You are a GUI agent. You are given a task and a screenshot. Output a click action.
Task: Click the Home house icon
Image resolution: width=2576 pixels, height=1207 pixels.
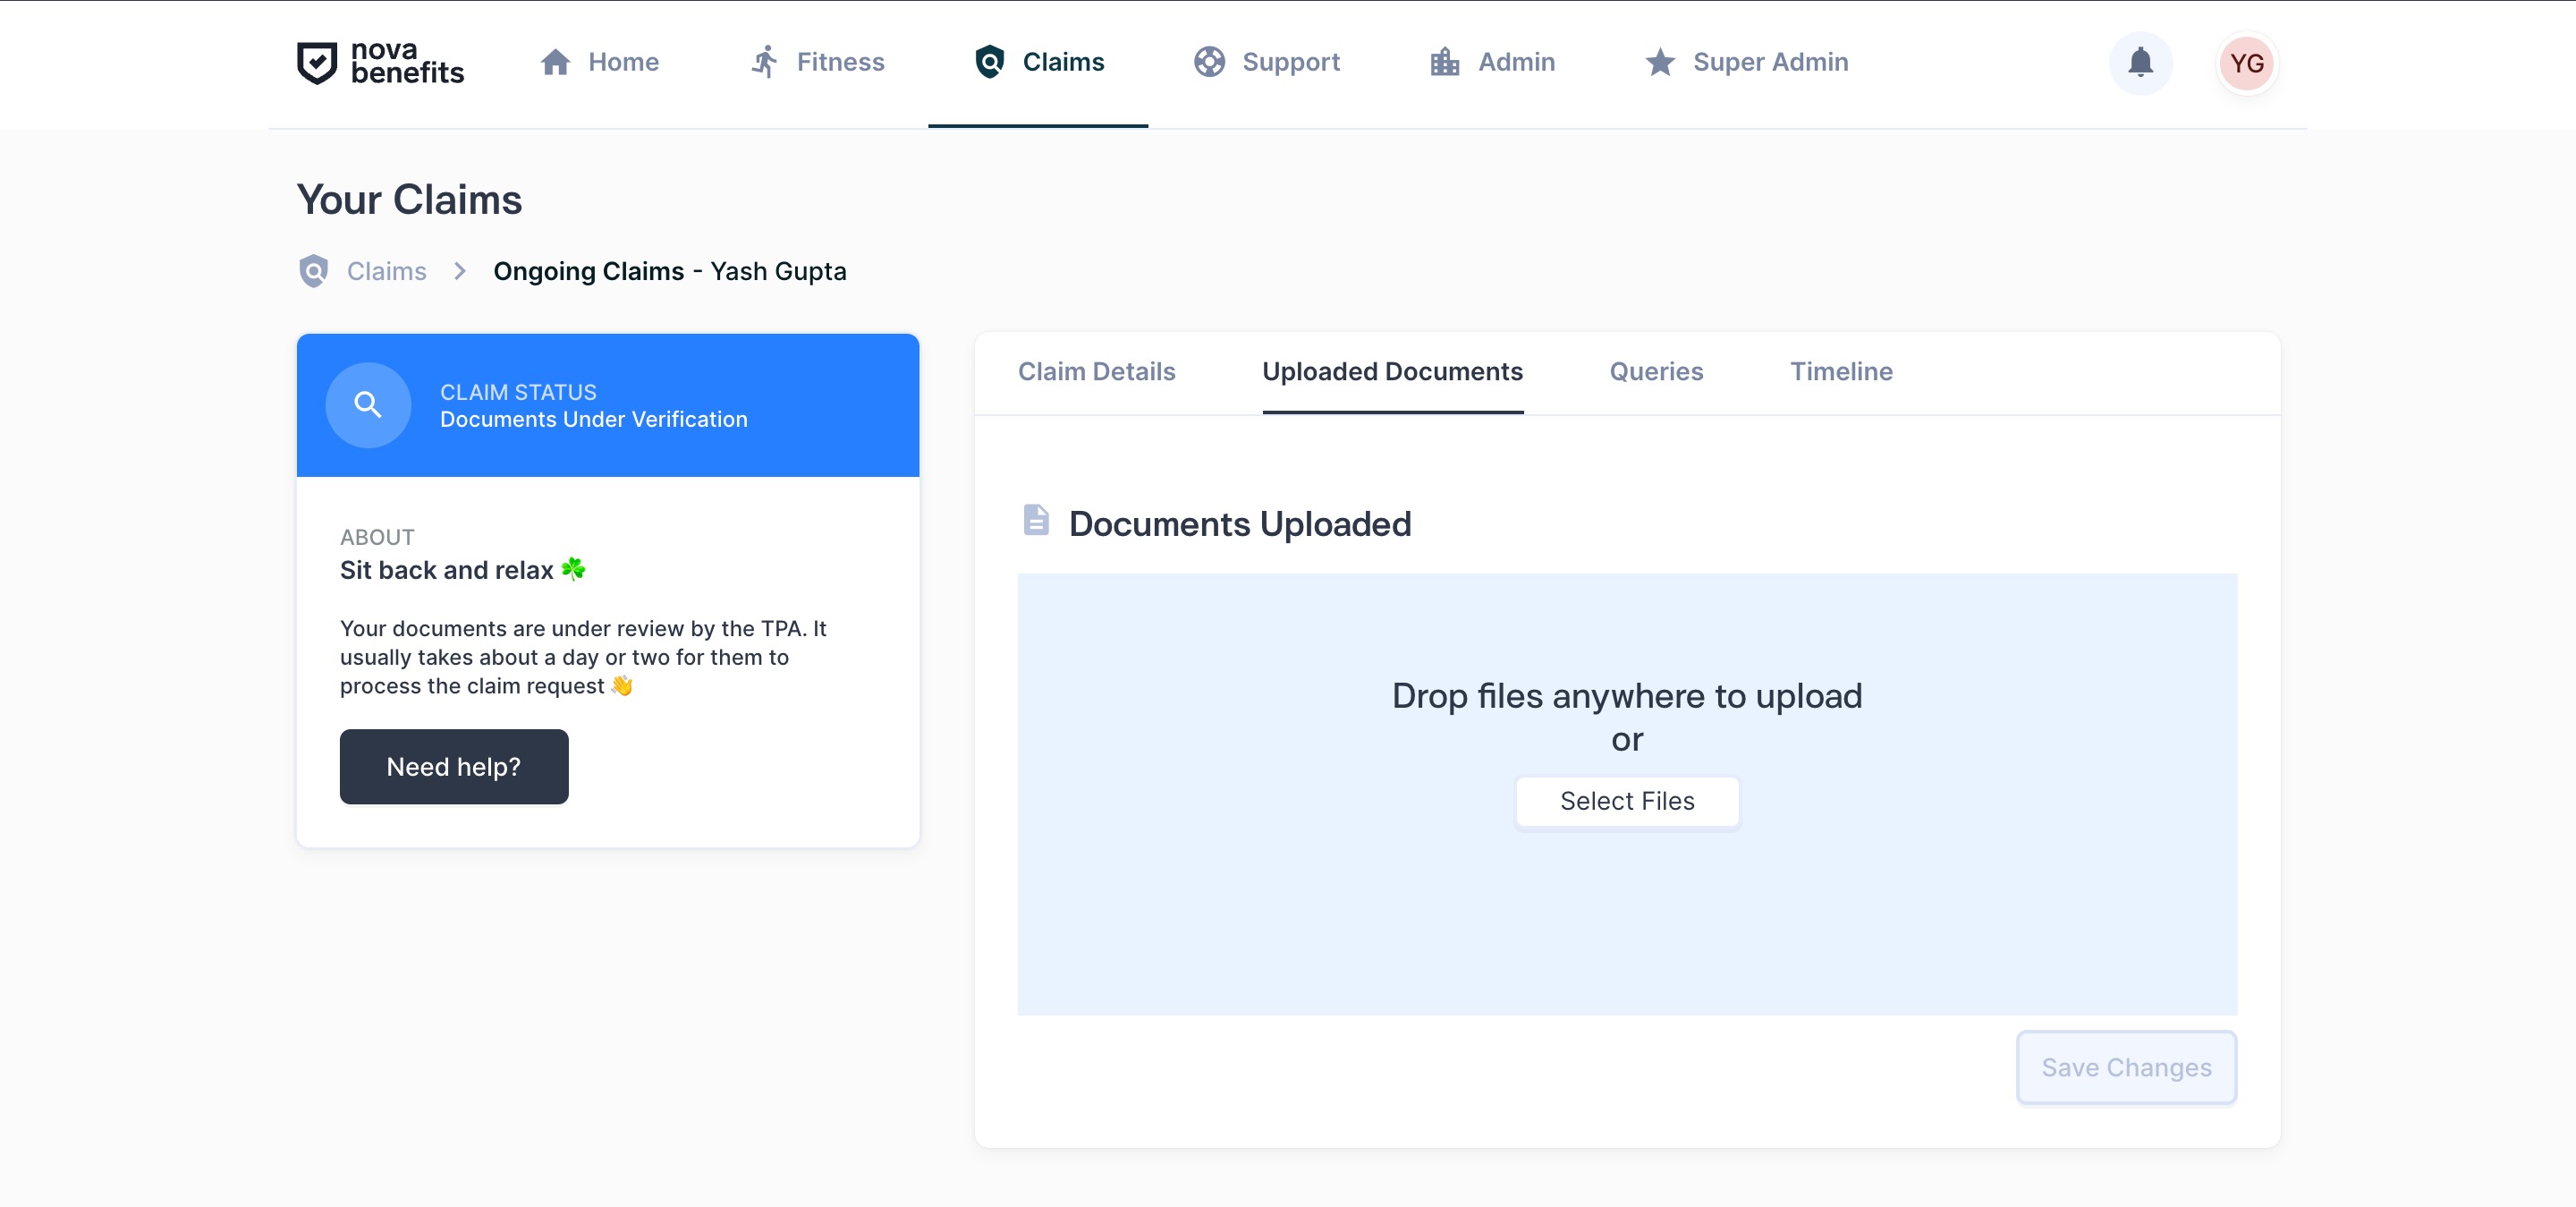[x=555, y=62]
